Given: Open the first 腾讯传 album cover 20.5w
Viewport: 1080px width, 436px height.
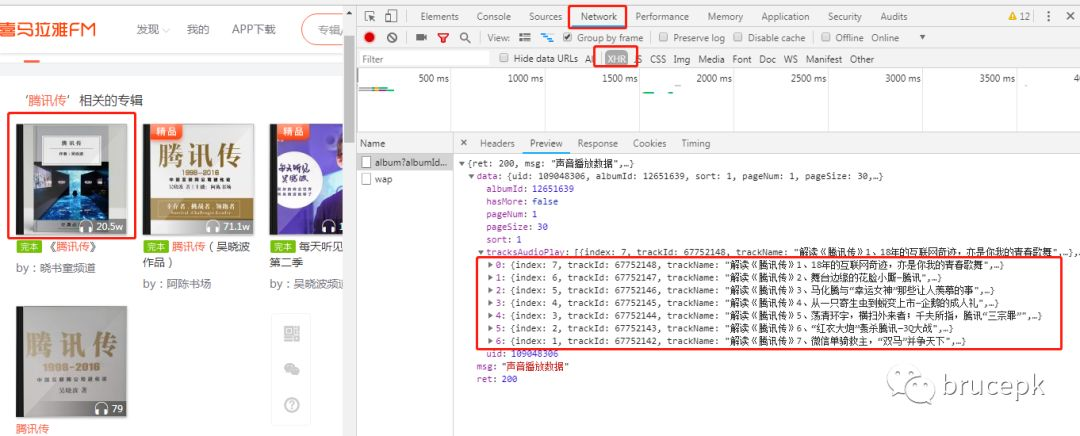Looking at the screenshot, I should coord(72,180).
